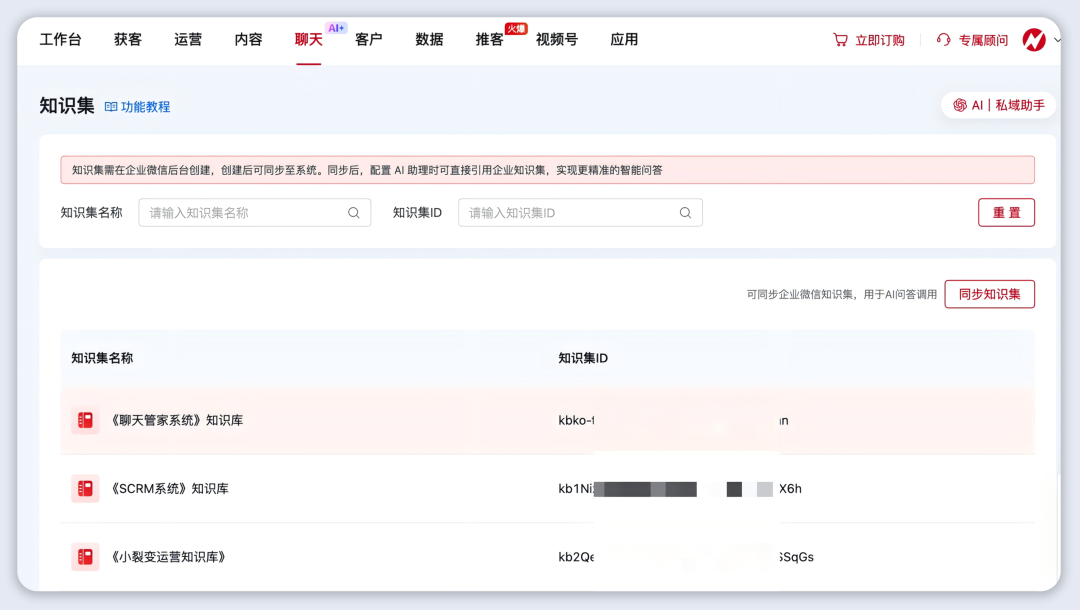Switch to the 客户 tab
This screenshot has height=610, width=1080.
[x=368, y=39]
